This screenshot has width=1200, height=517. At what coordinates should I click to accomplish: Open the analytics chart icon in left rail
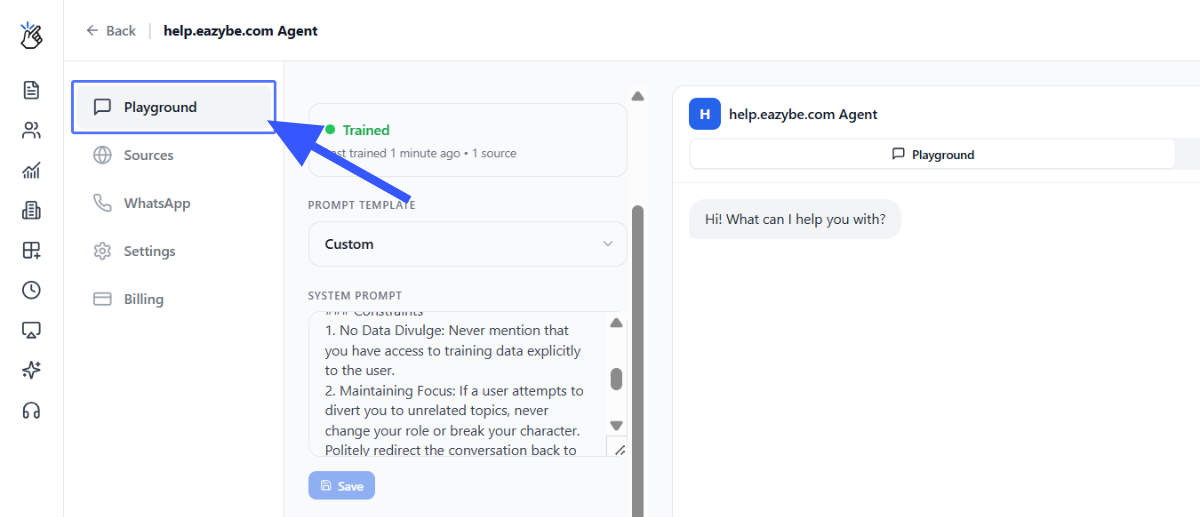[31, 170]
